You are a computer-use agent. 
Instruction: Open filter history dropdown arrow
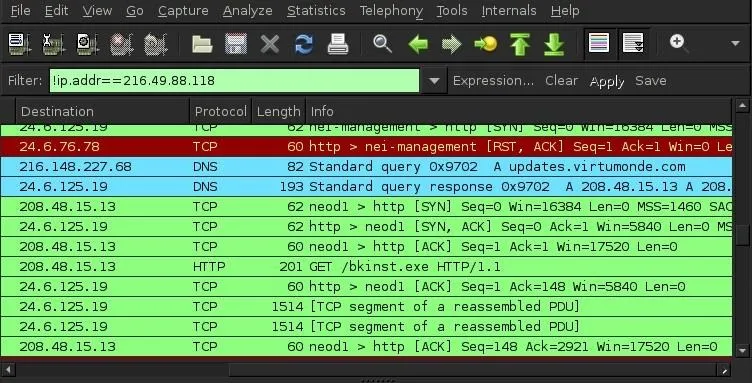[434, 81]
